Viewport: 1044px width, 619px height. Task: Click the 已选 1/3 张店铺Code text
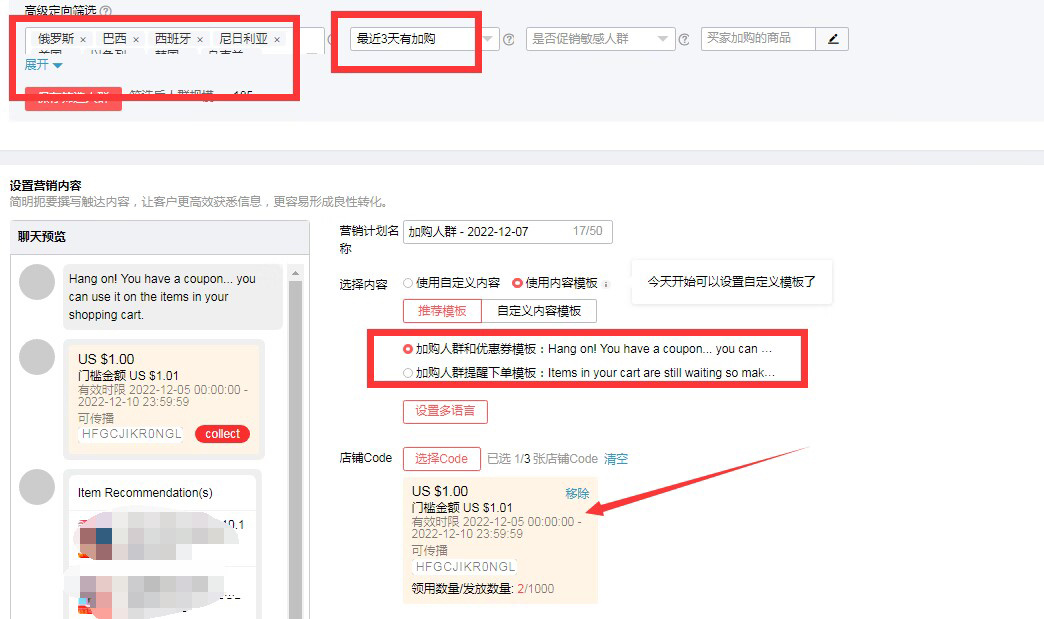coord(543,459)
